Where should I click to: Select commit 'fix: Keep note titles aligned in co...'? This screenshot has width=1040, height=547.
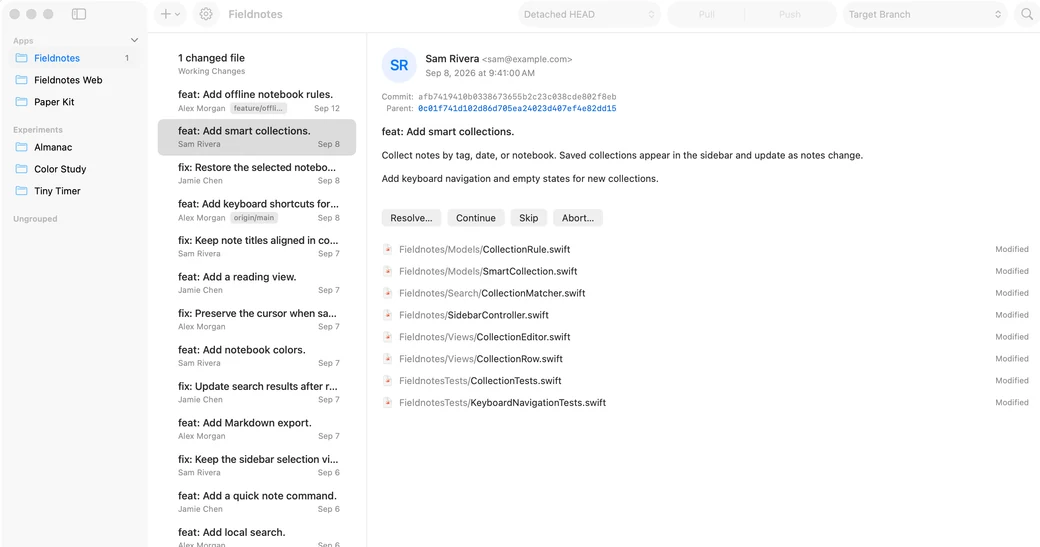coord(257,247)
